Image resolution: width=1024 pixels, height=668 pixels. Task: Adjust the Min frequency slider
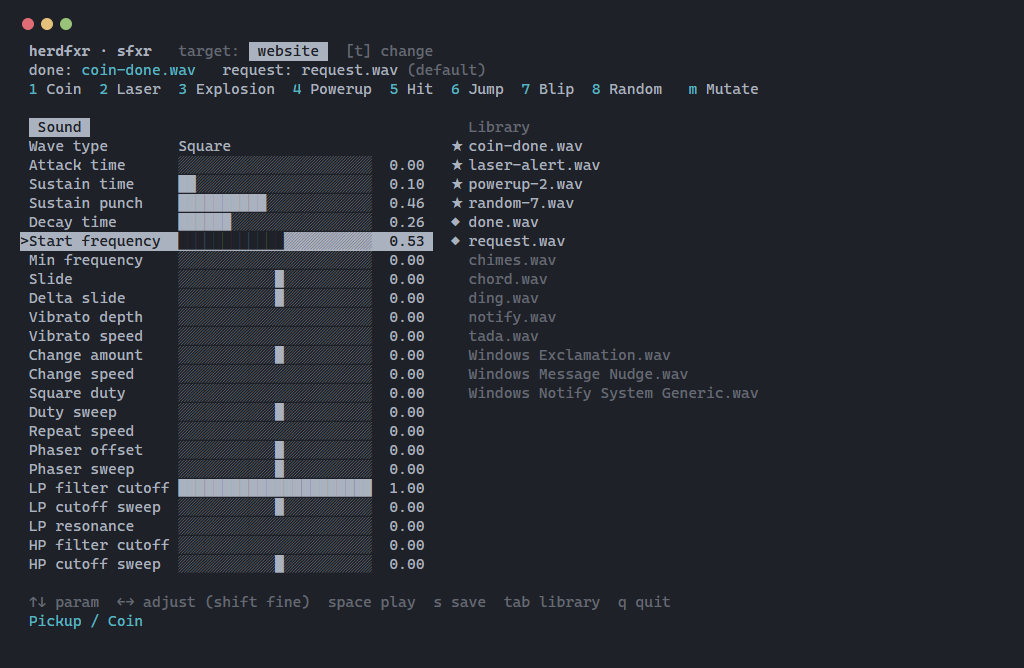pyautogui.click(x=275, y=260)
